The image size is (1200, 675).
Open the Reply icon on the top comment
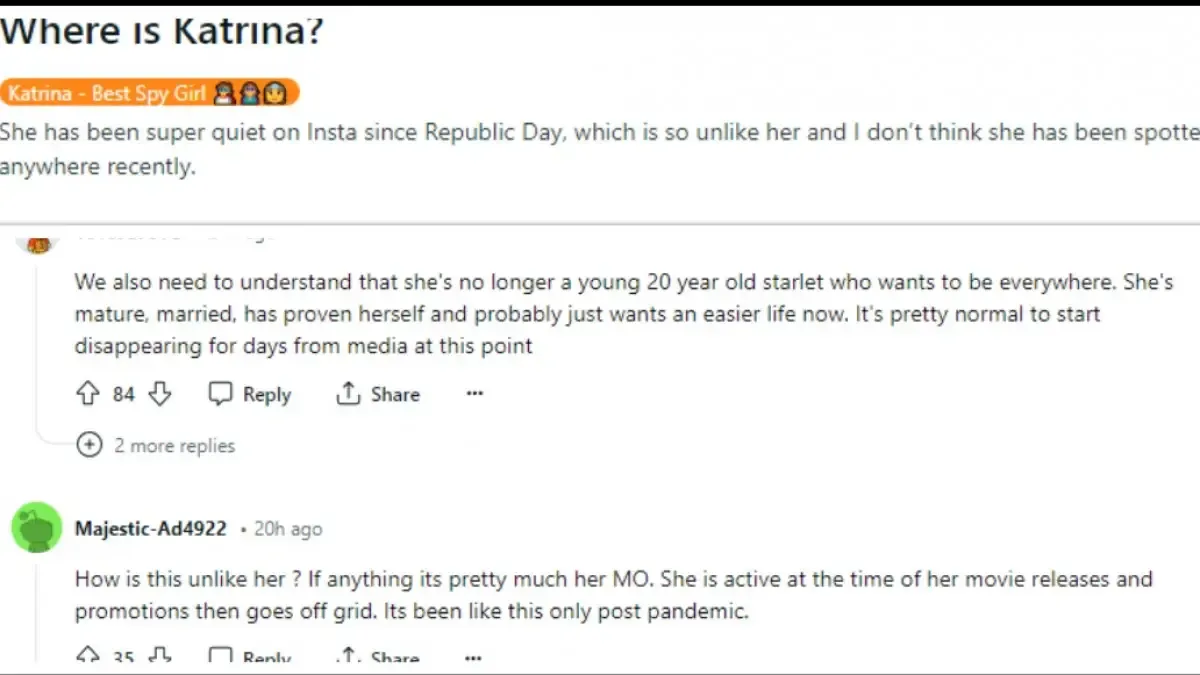point(220,393)
